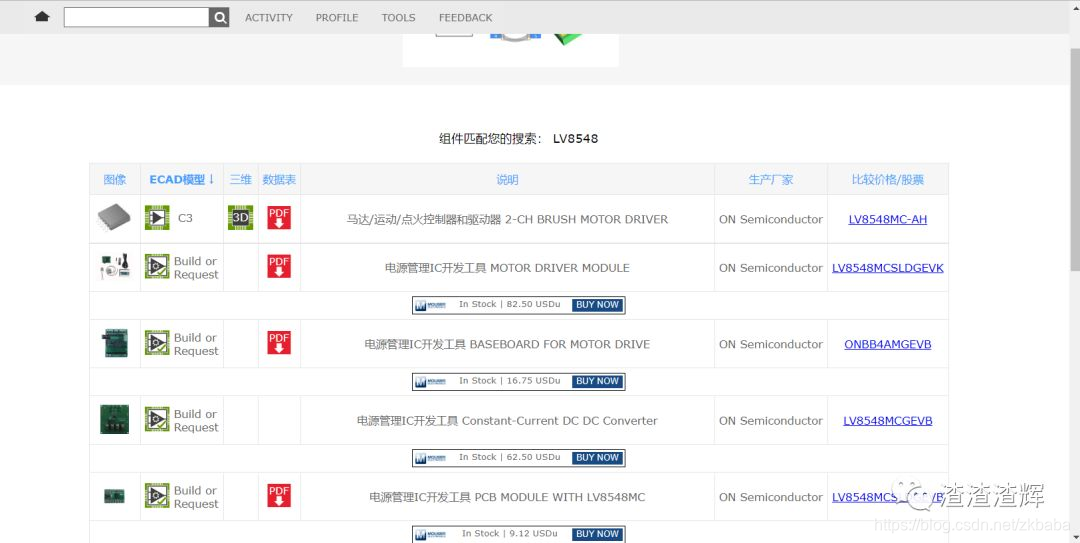Screen dimensions: 1080x543
Task: Click BUY NOW for 16.75 USD offer
Action: click(x=597, y=381)
